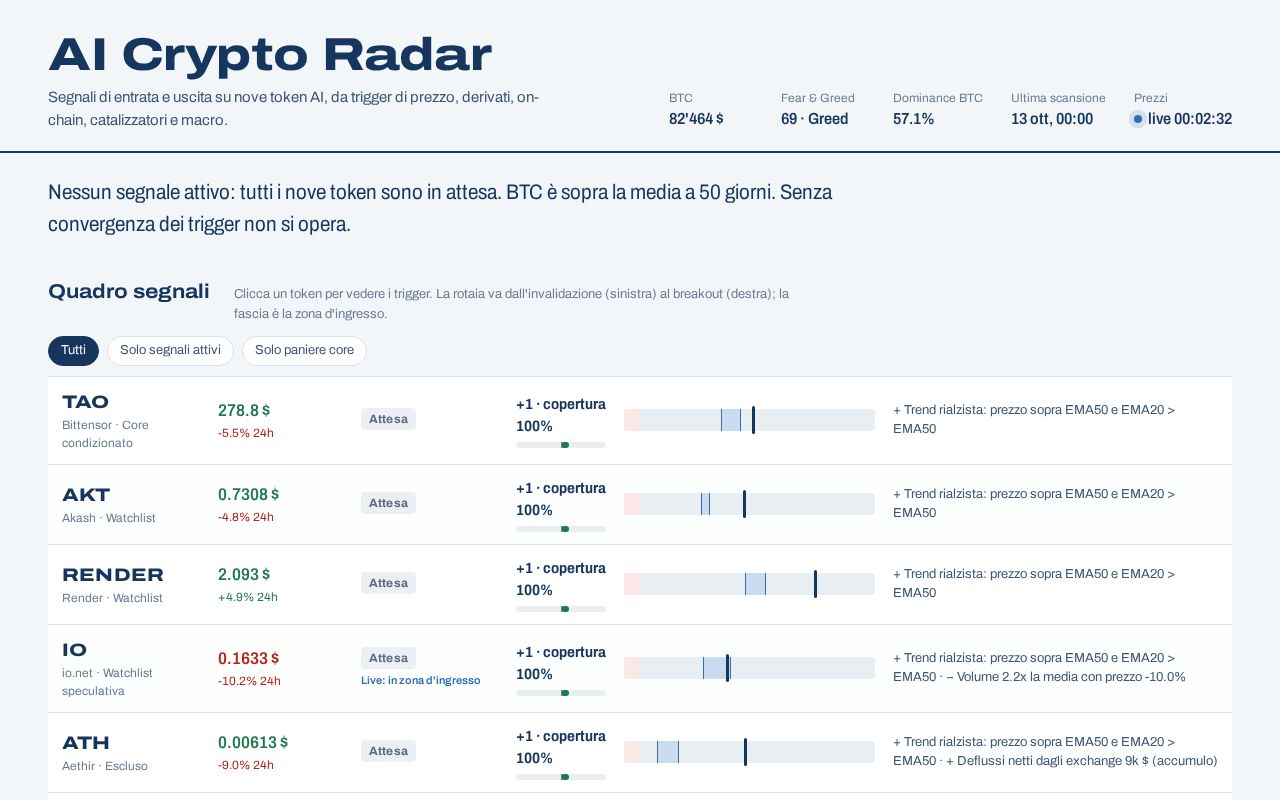Click the Fear & Greed value "69 · Greed"
1280x800 pixels.
[814, 119]
